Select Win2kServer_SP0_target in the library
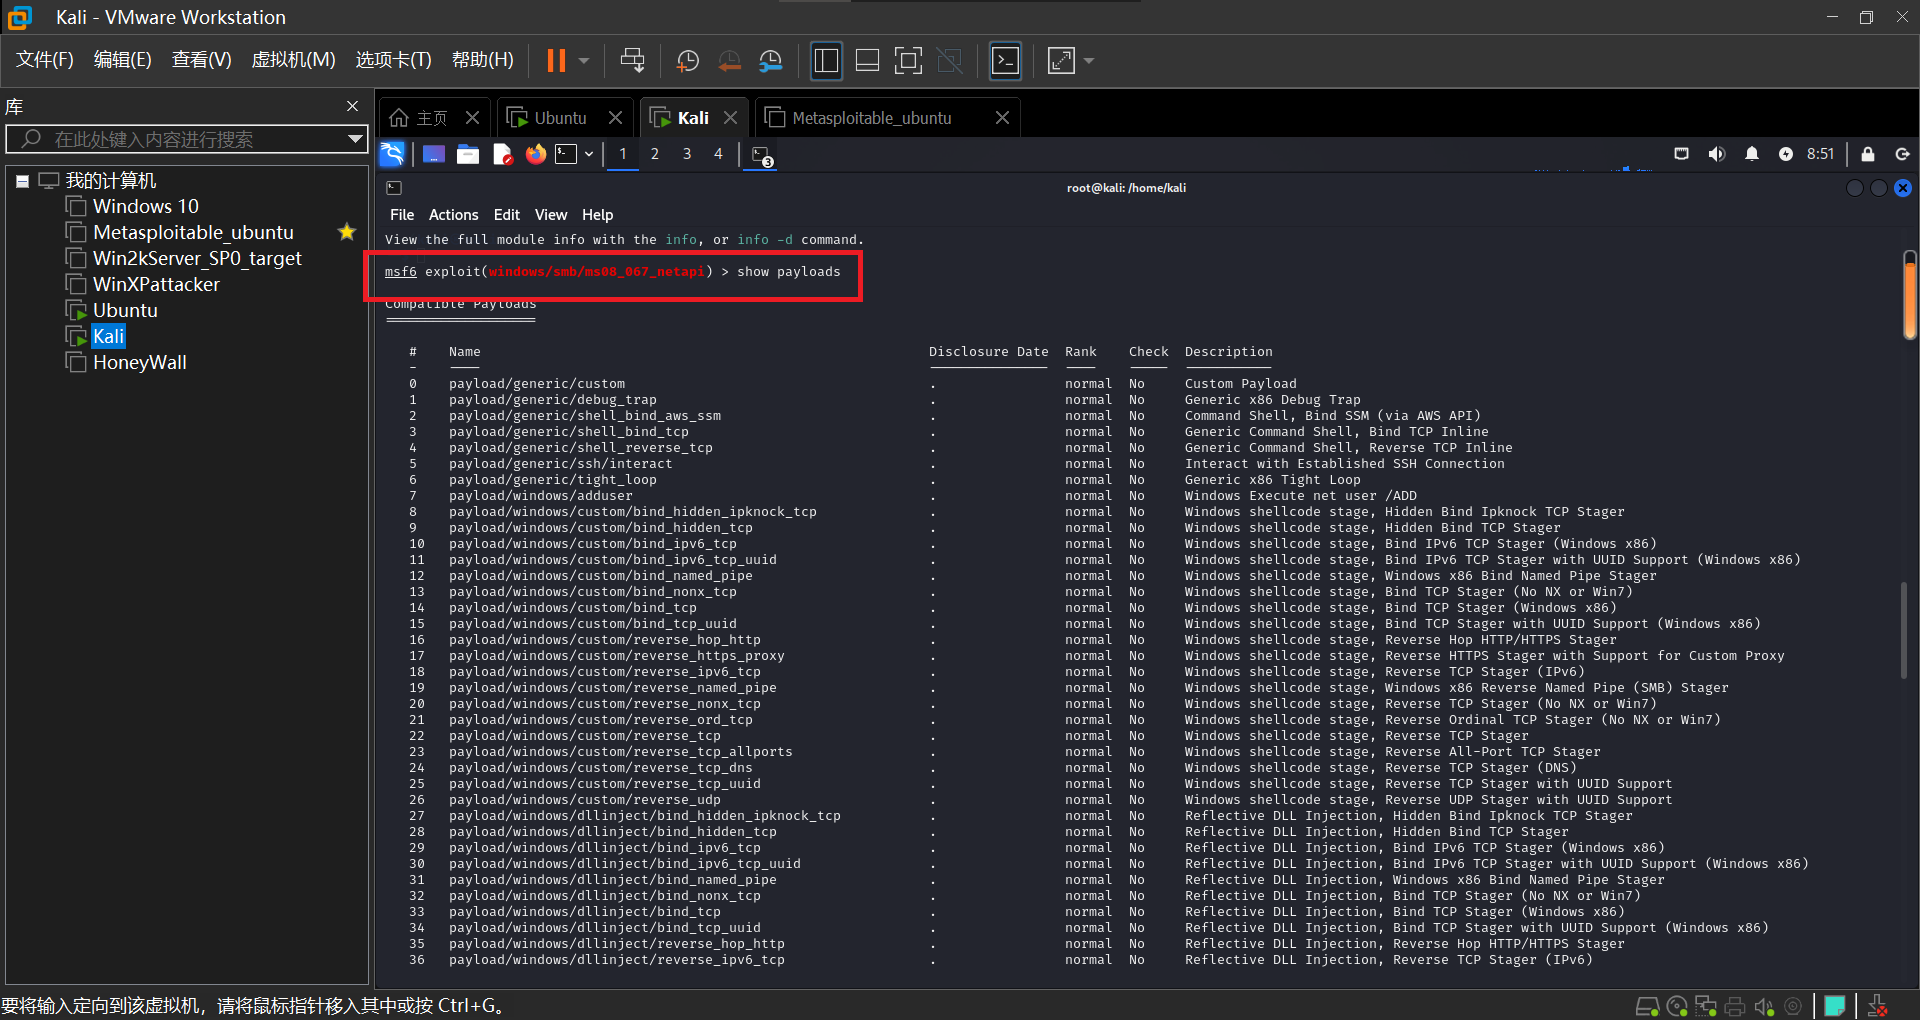Viewport: 1920px width, 1020px height. pyautogui.click(x=197, y=258)
